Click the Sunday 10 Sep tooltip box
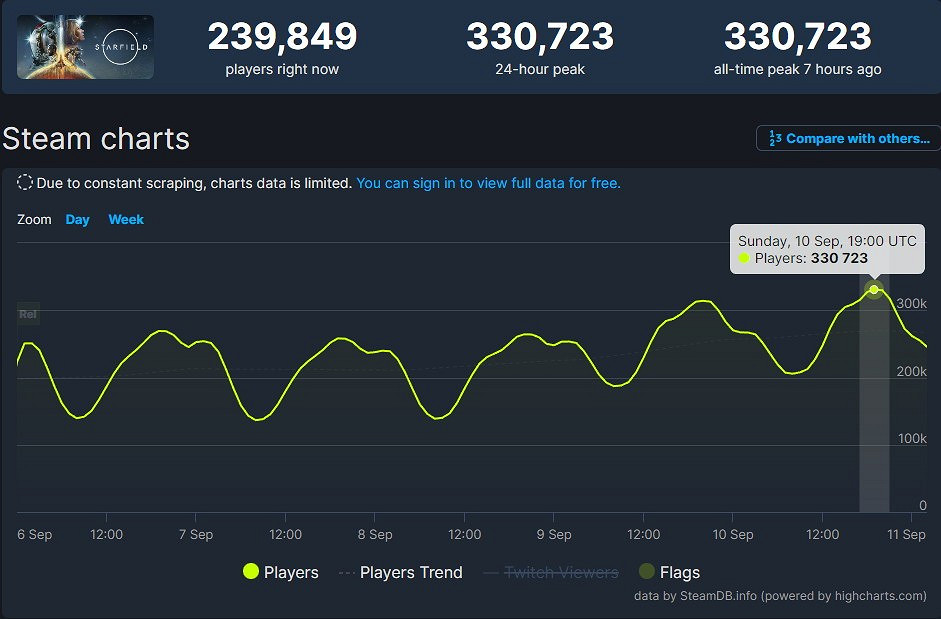The height and width of the screenshot is (619, 941). (x=827, y=250)
